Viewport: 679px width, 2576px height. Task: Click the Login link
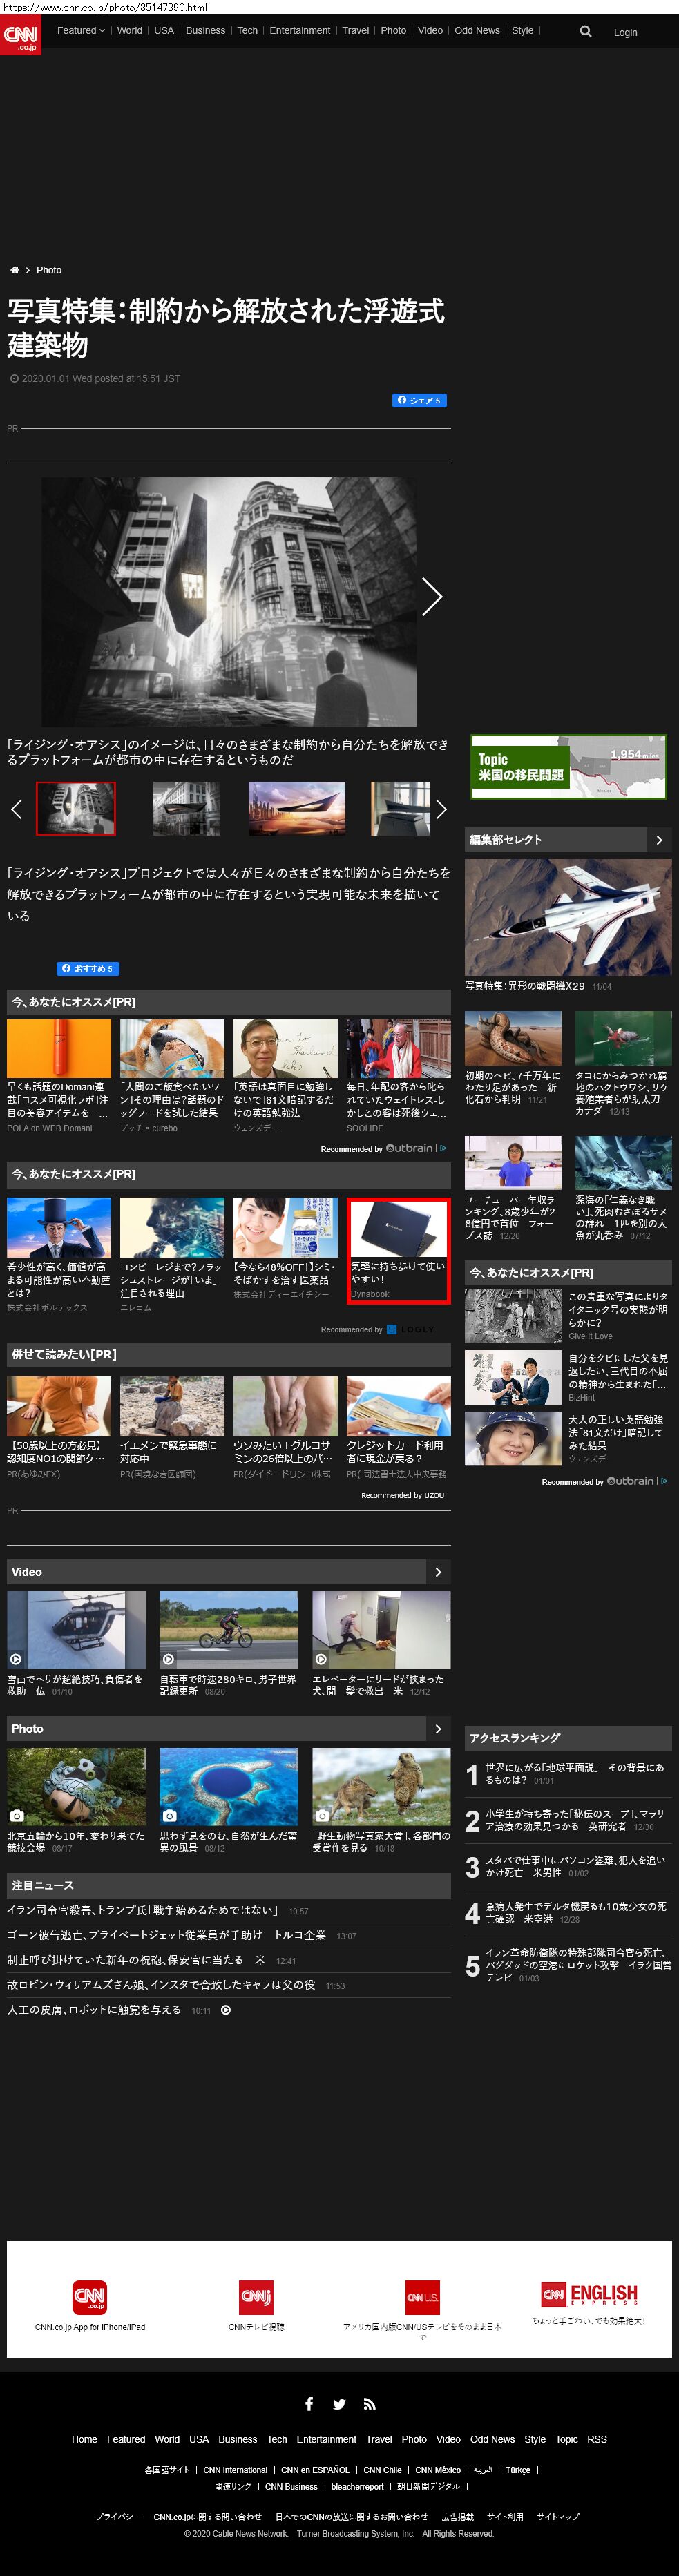point(625,32)
